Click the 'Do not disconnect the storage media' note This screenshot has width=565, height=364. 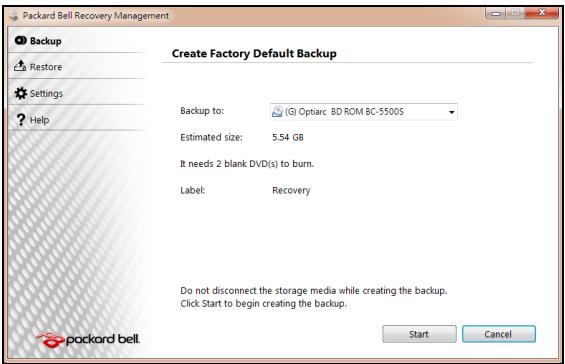(313, 290)
